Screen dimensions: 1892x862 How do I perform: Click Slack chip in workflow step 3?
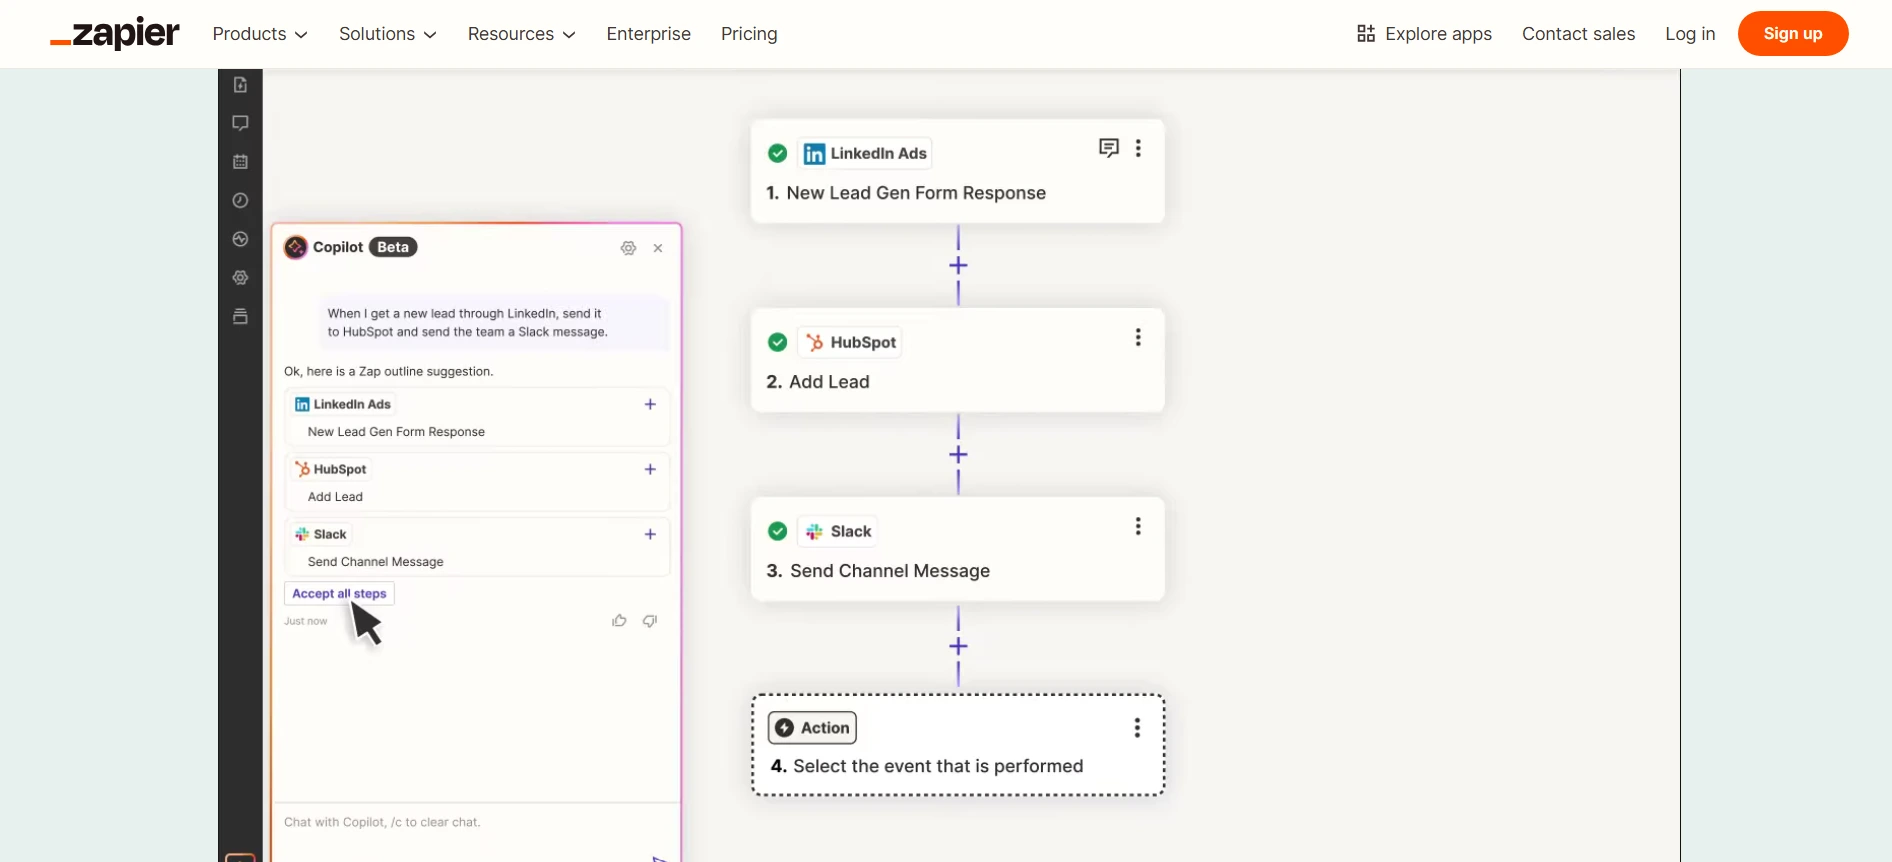tap(837, 531)
